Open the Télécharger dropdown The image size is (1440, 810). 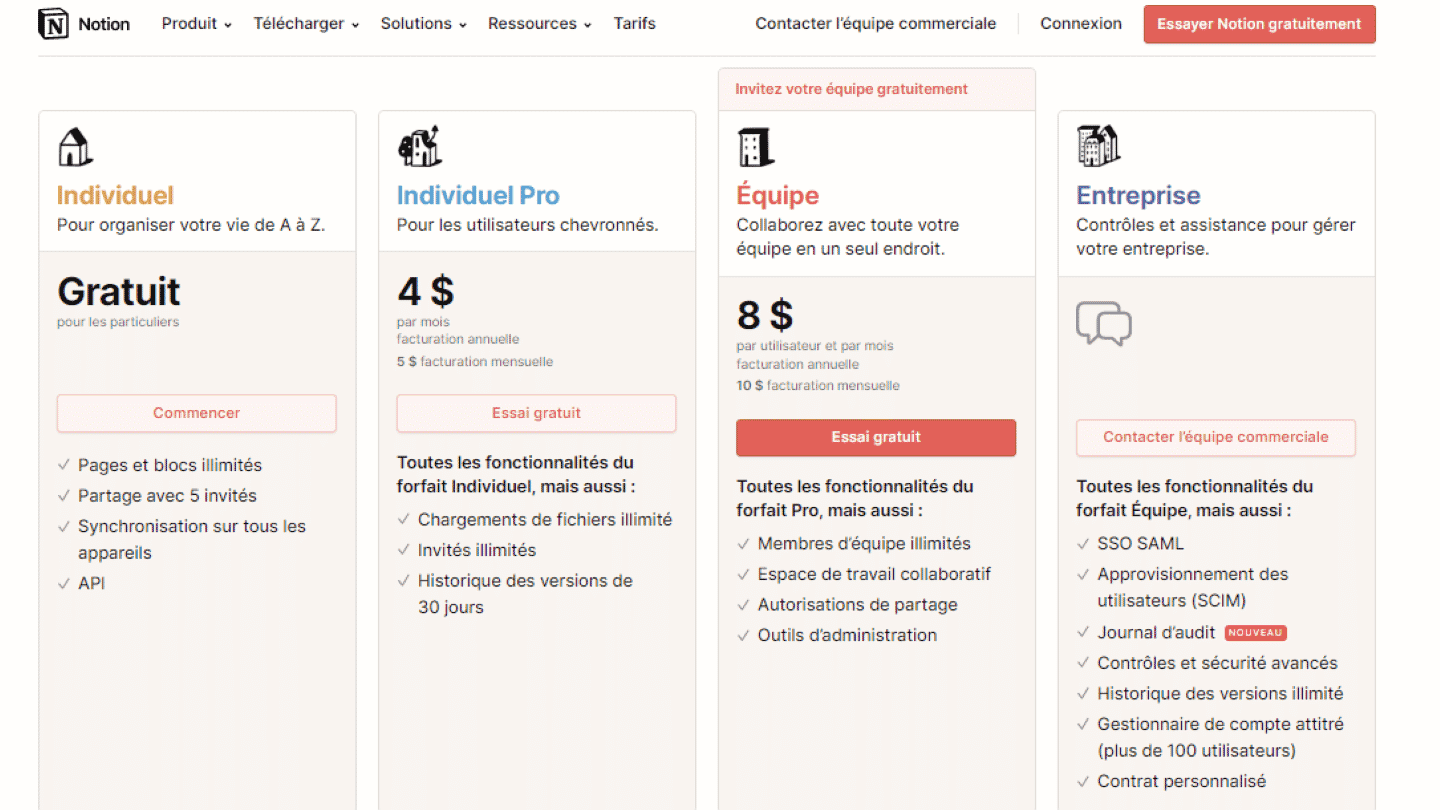(306, 24)
